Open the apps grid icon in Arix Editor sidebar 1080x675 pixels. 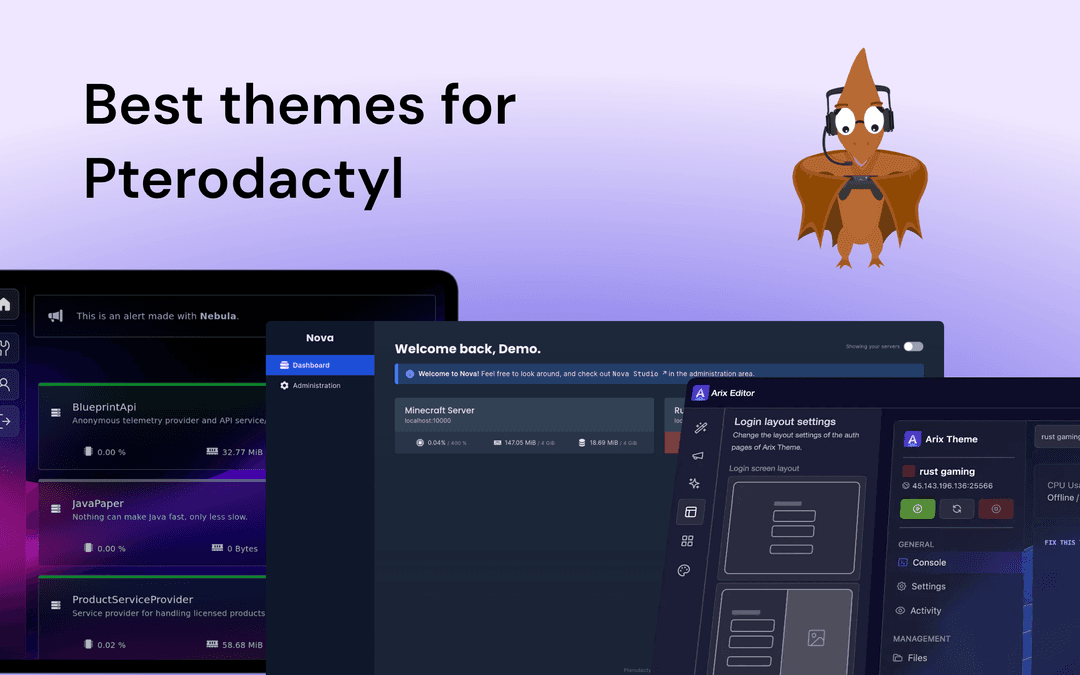click(x=687, y=540)
